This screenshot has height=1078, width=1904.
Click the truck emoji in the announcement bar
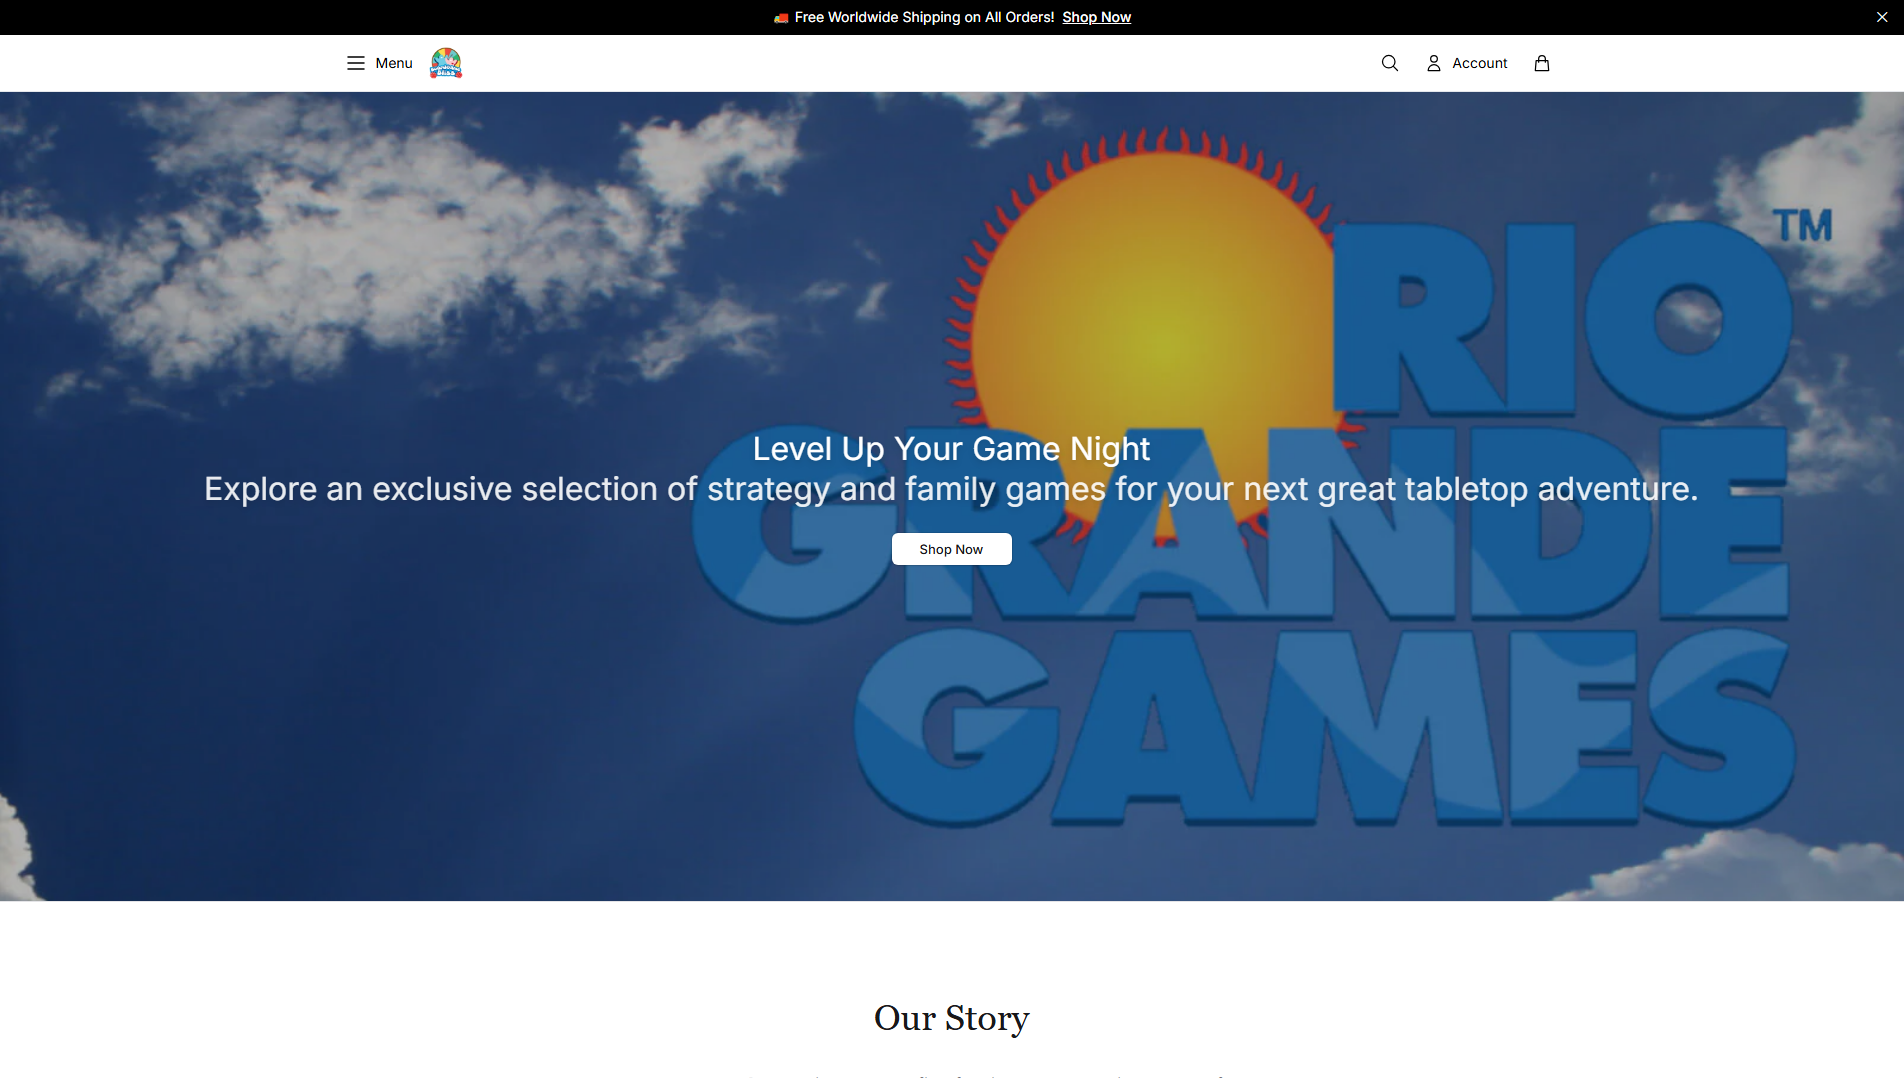781,18
